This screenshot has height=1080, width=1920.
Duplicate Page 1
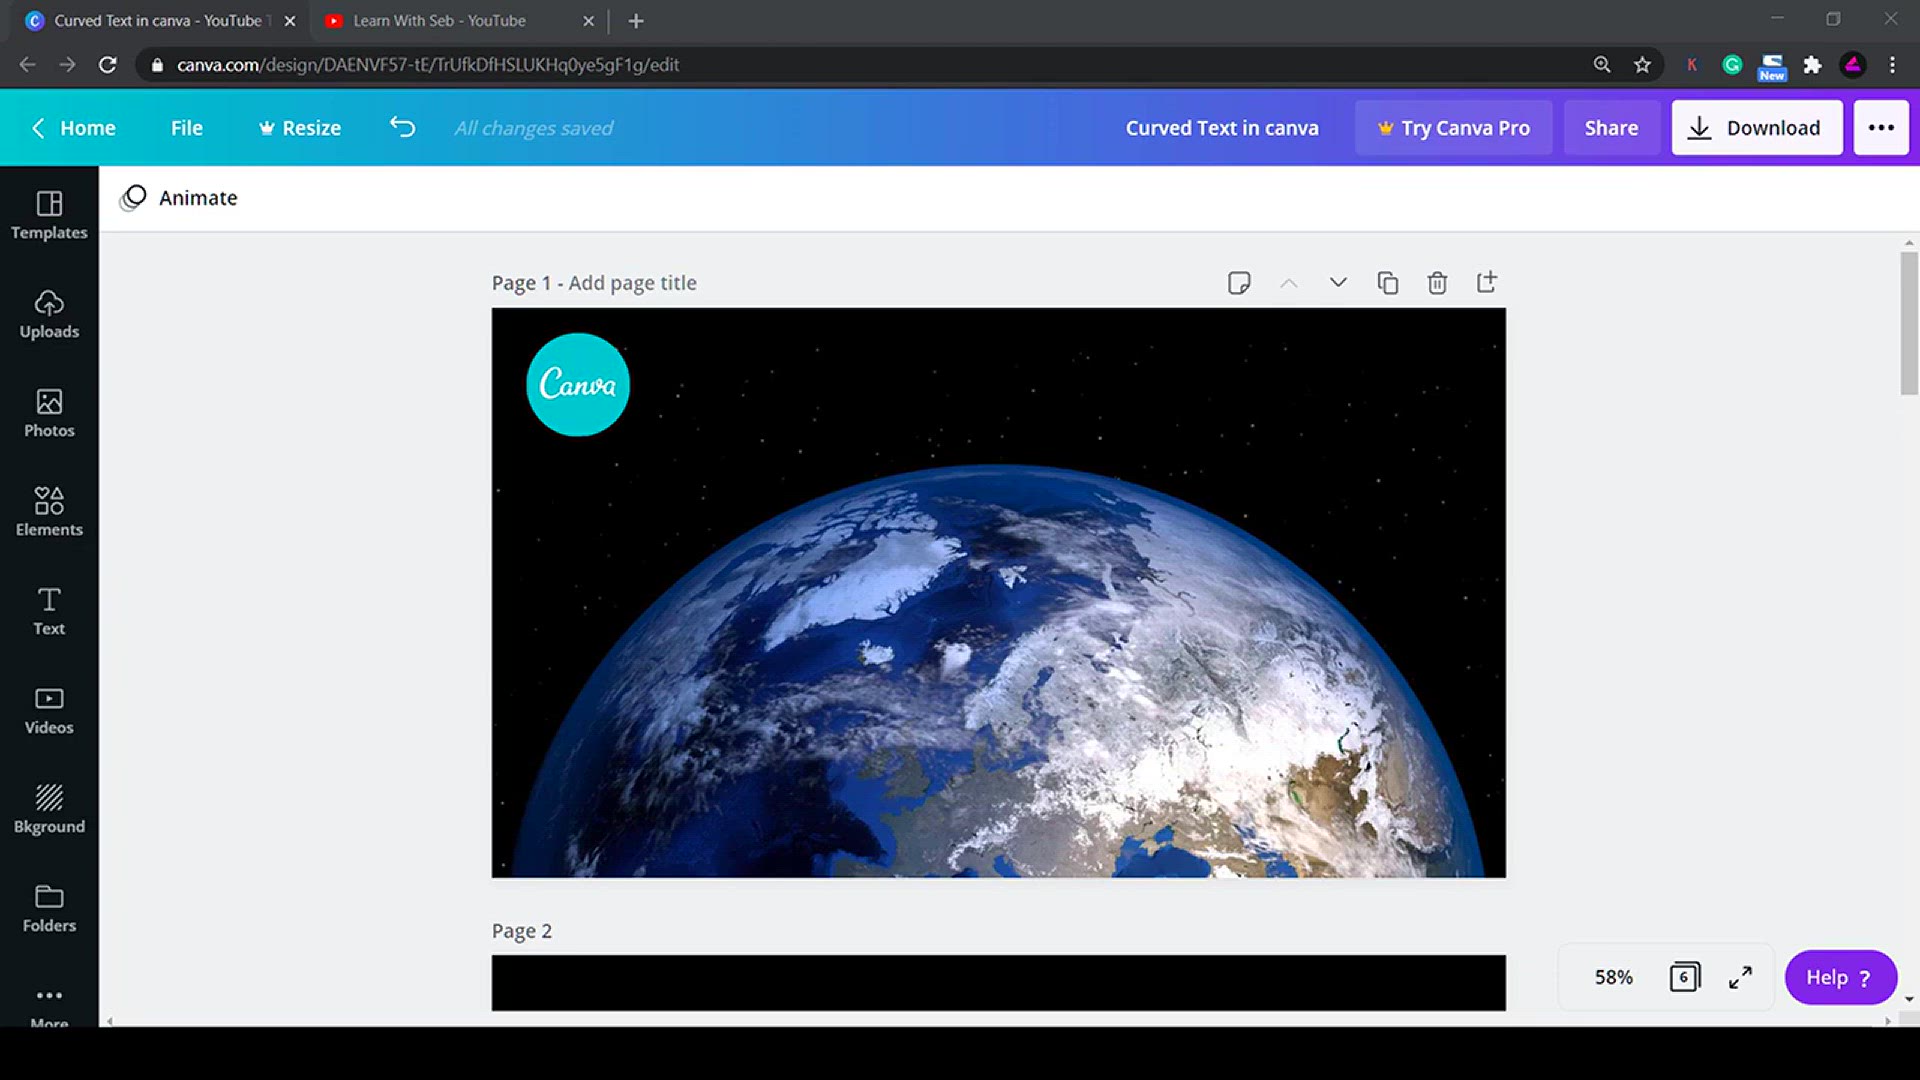(x=1388, y=283)
